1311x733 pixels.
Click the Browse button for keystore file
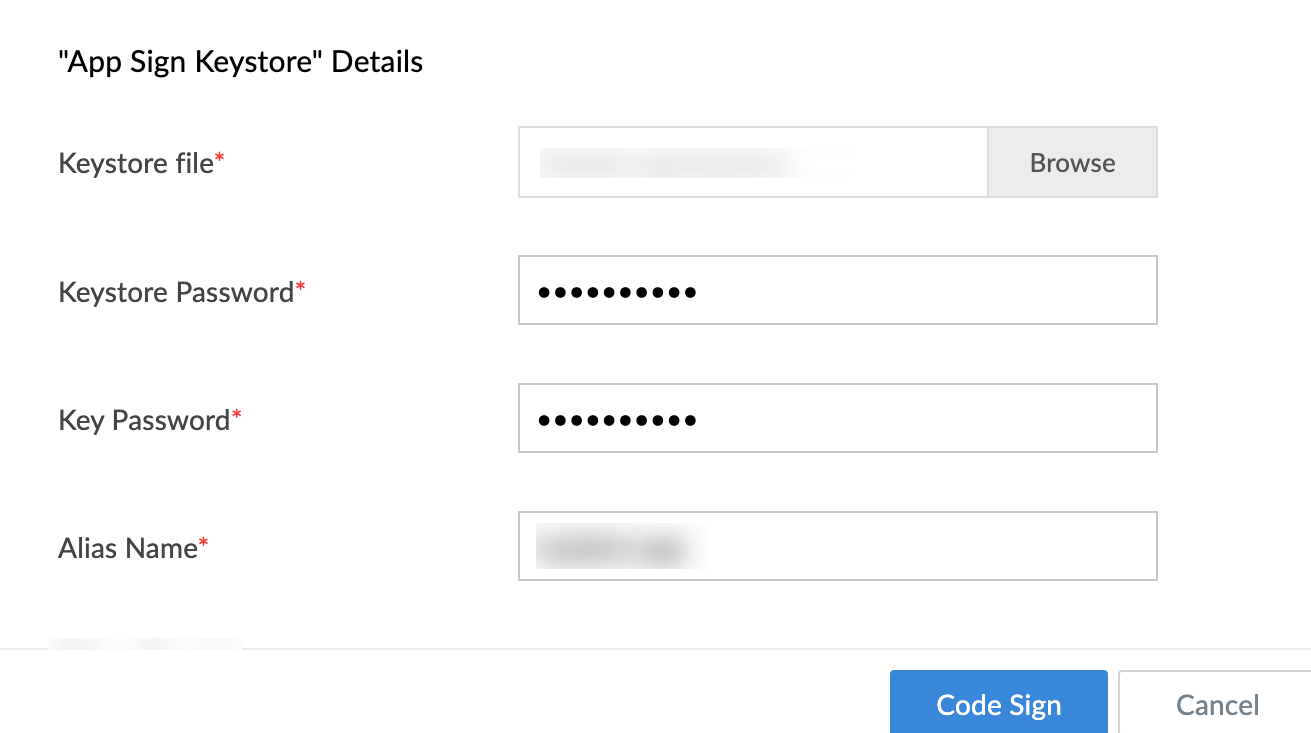tap(1071, 162)
